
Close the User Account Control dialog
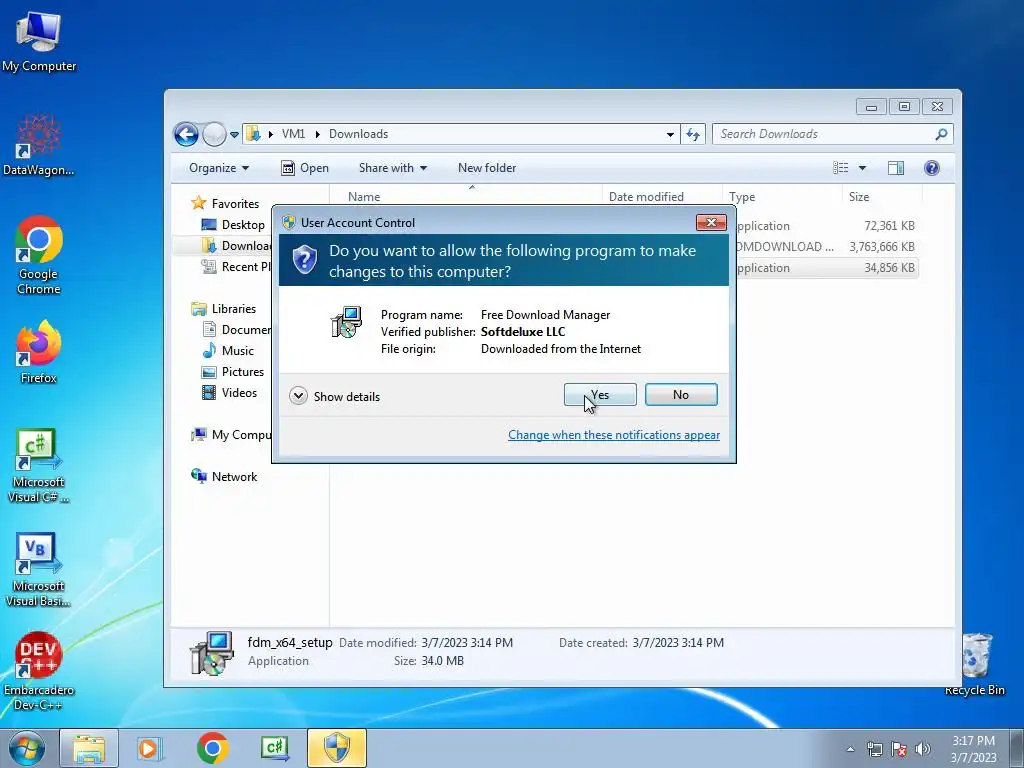click(x=711, y=223)
